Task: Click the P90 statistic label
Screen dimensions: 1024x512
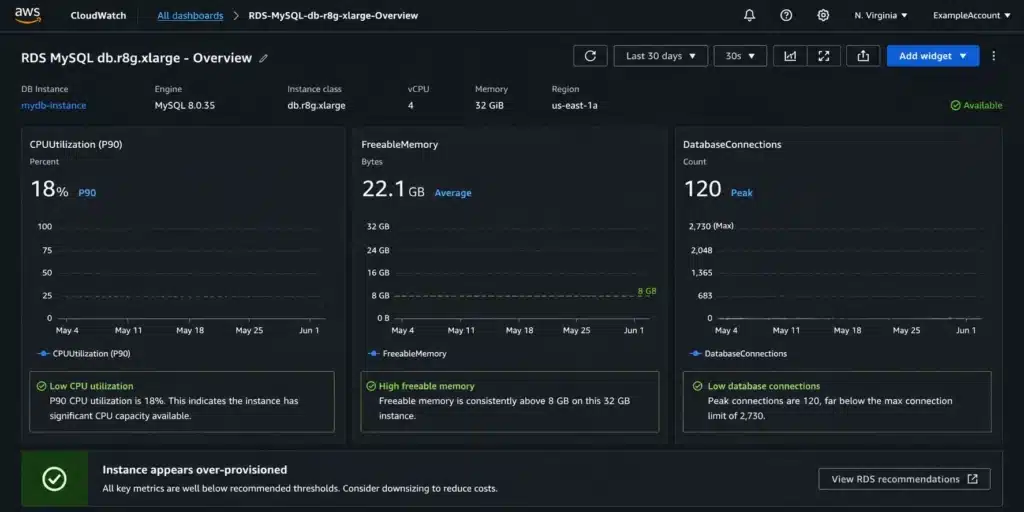Action: click(88, 193)
